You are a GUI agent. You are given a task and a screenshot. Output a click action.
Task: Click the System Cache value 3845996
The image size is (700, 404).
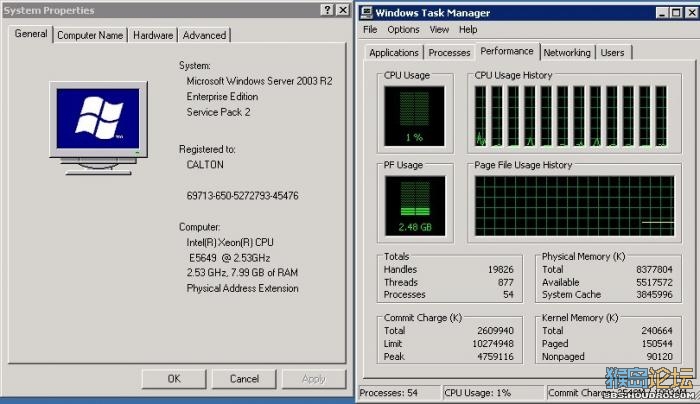tap(654, 295)
